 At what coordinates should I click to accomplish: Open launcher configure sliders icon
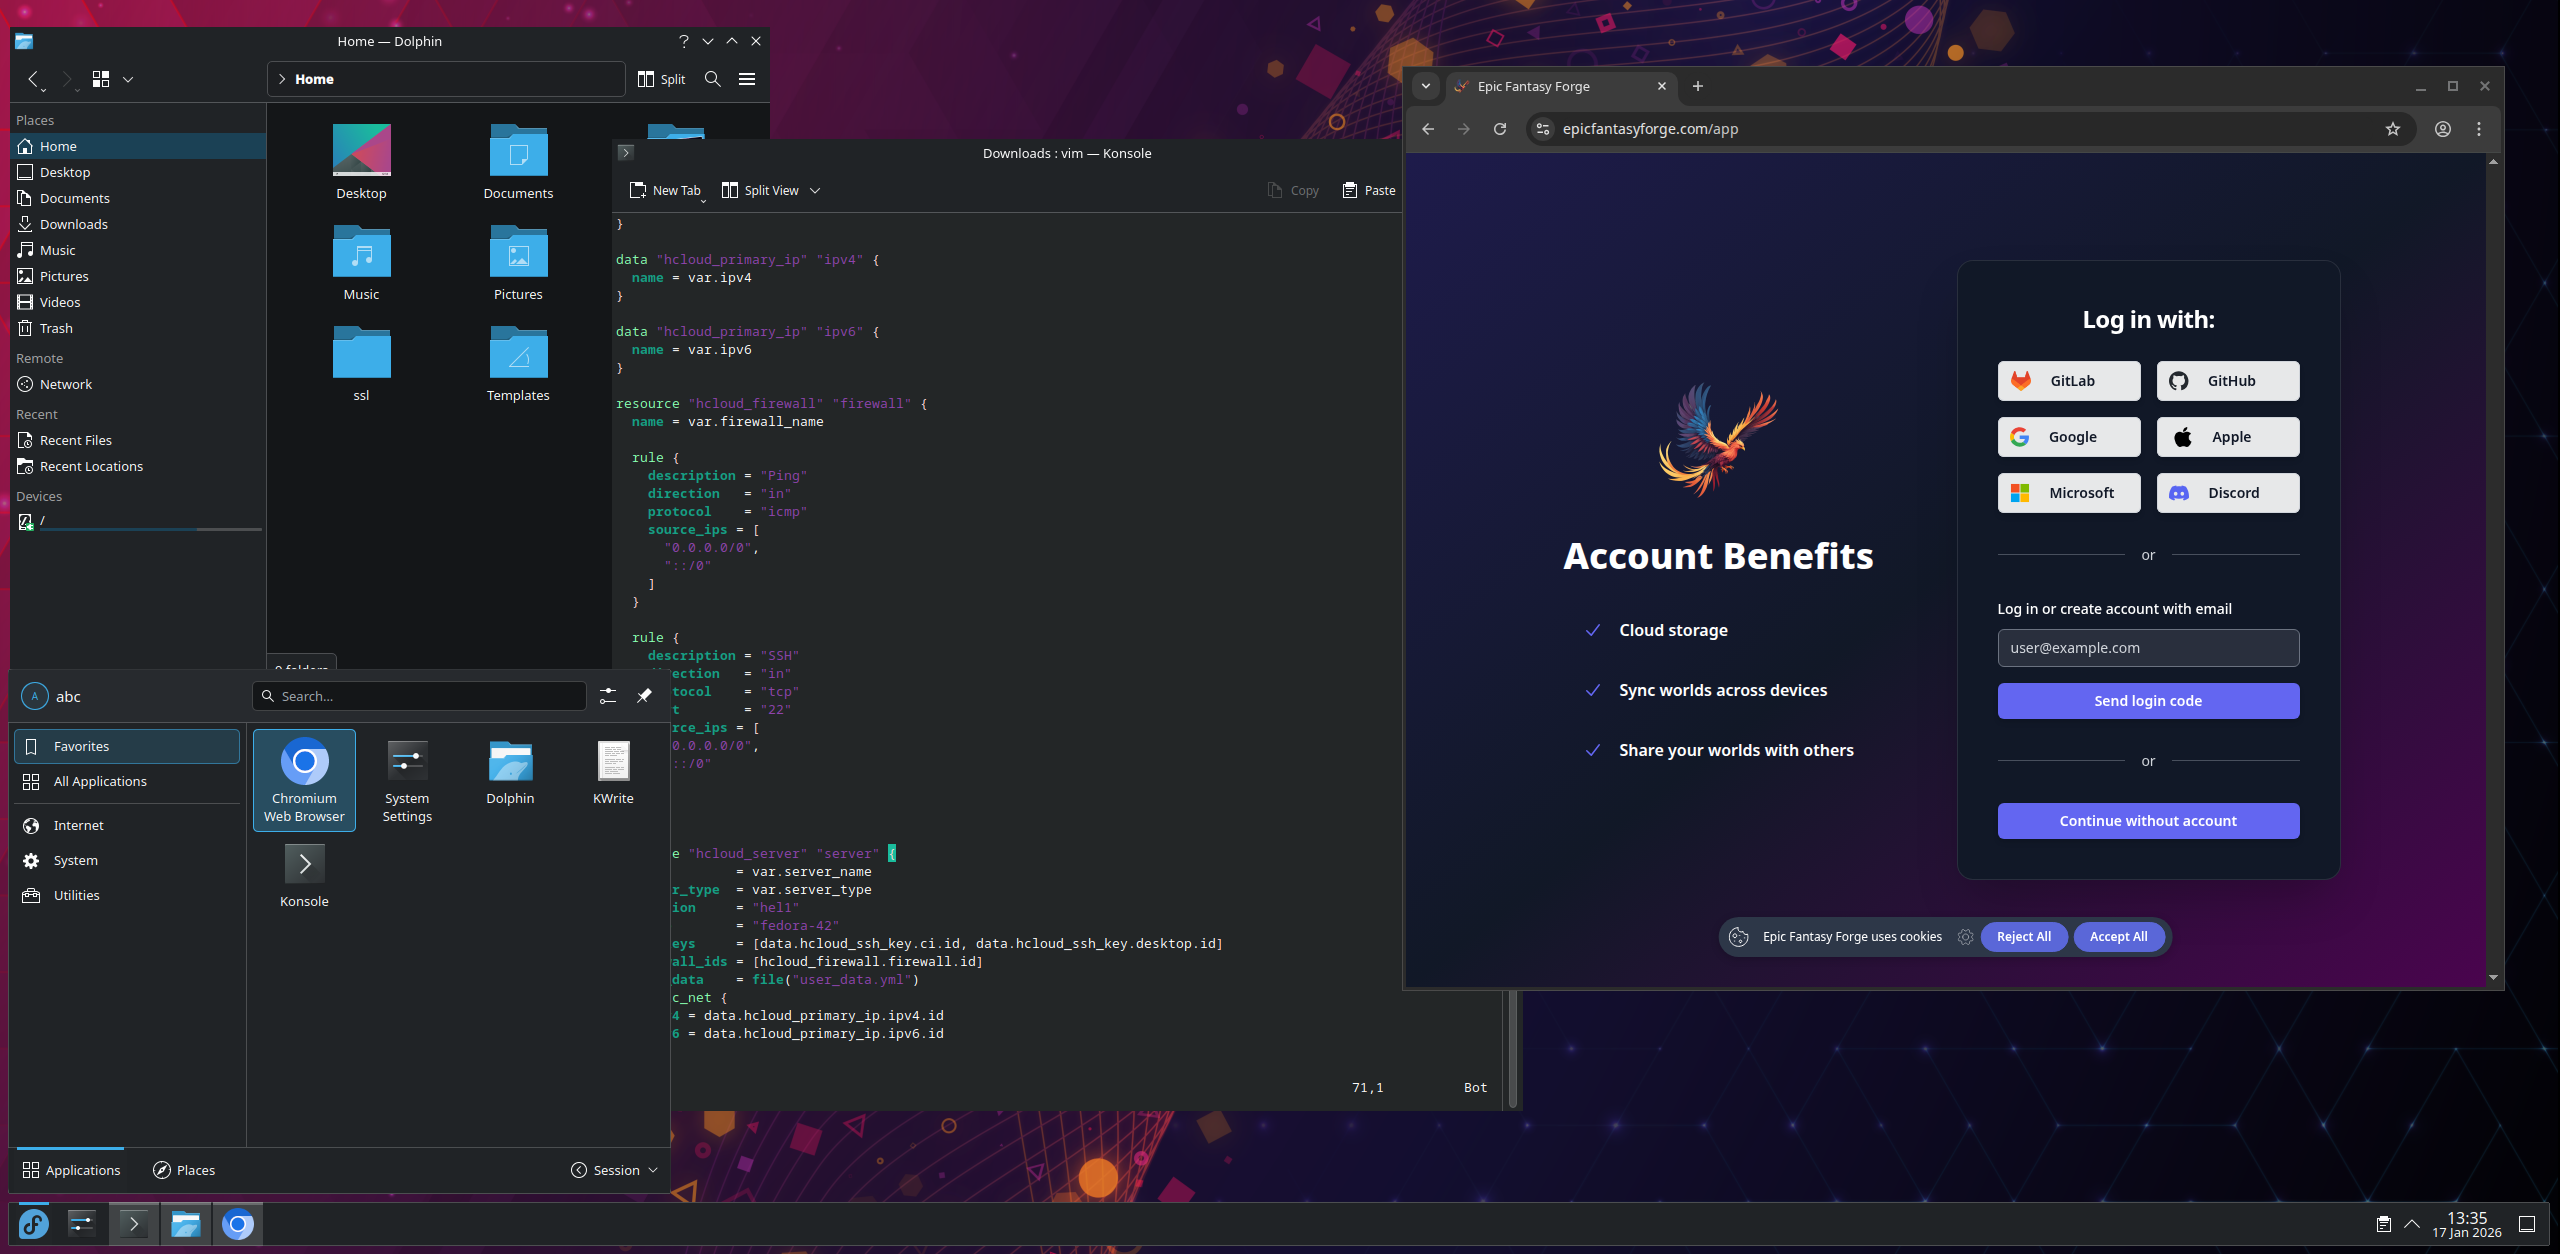(x=608, y=696)
